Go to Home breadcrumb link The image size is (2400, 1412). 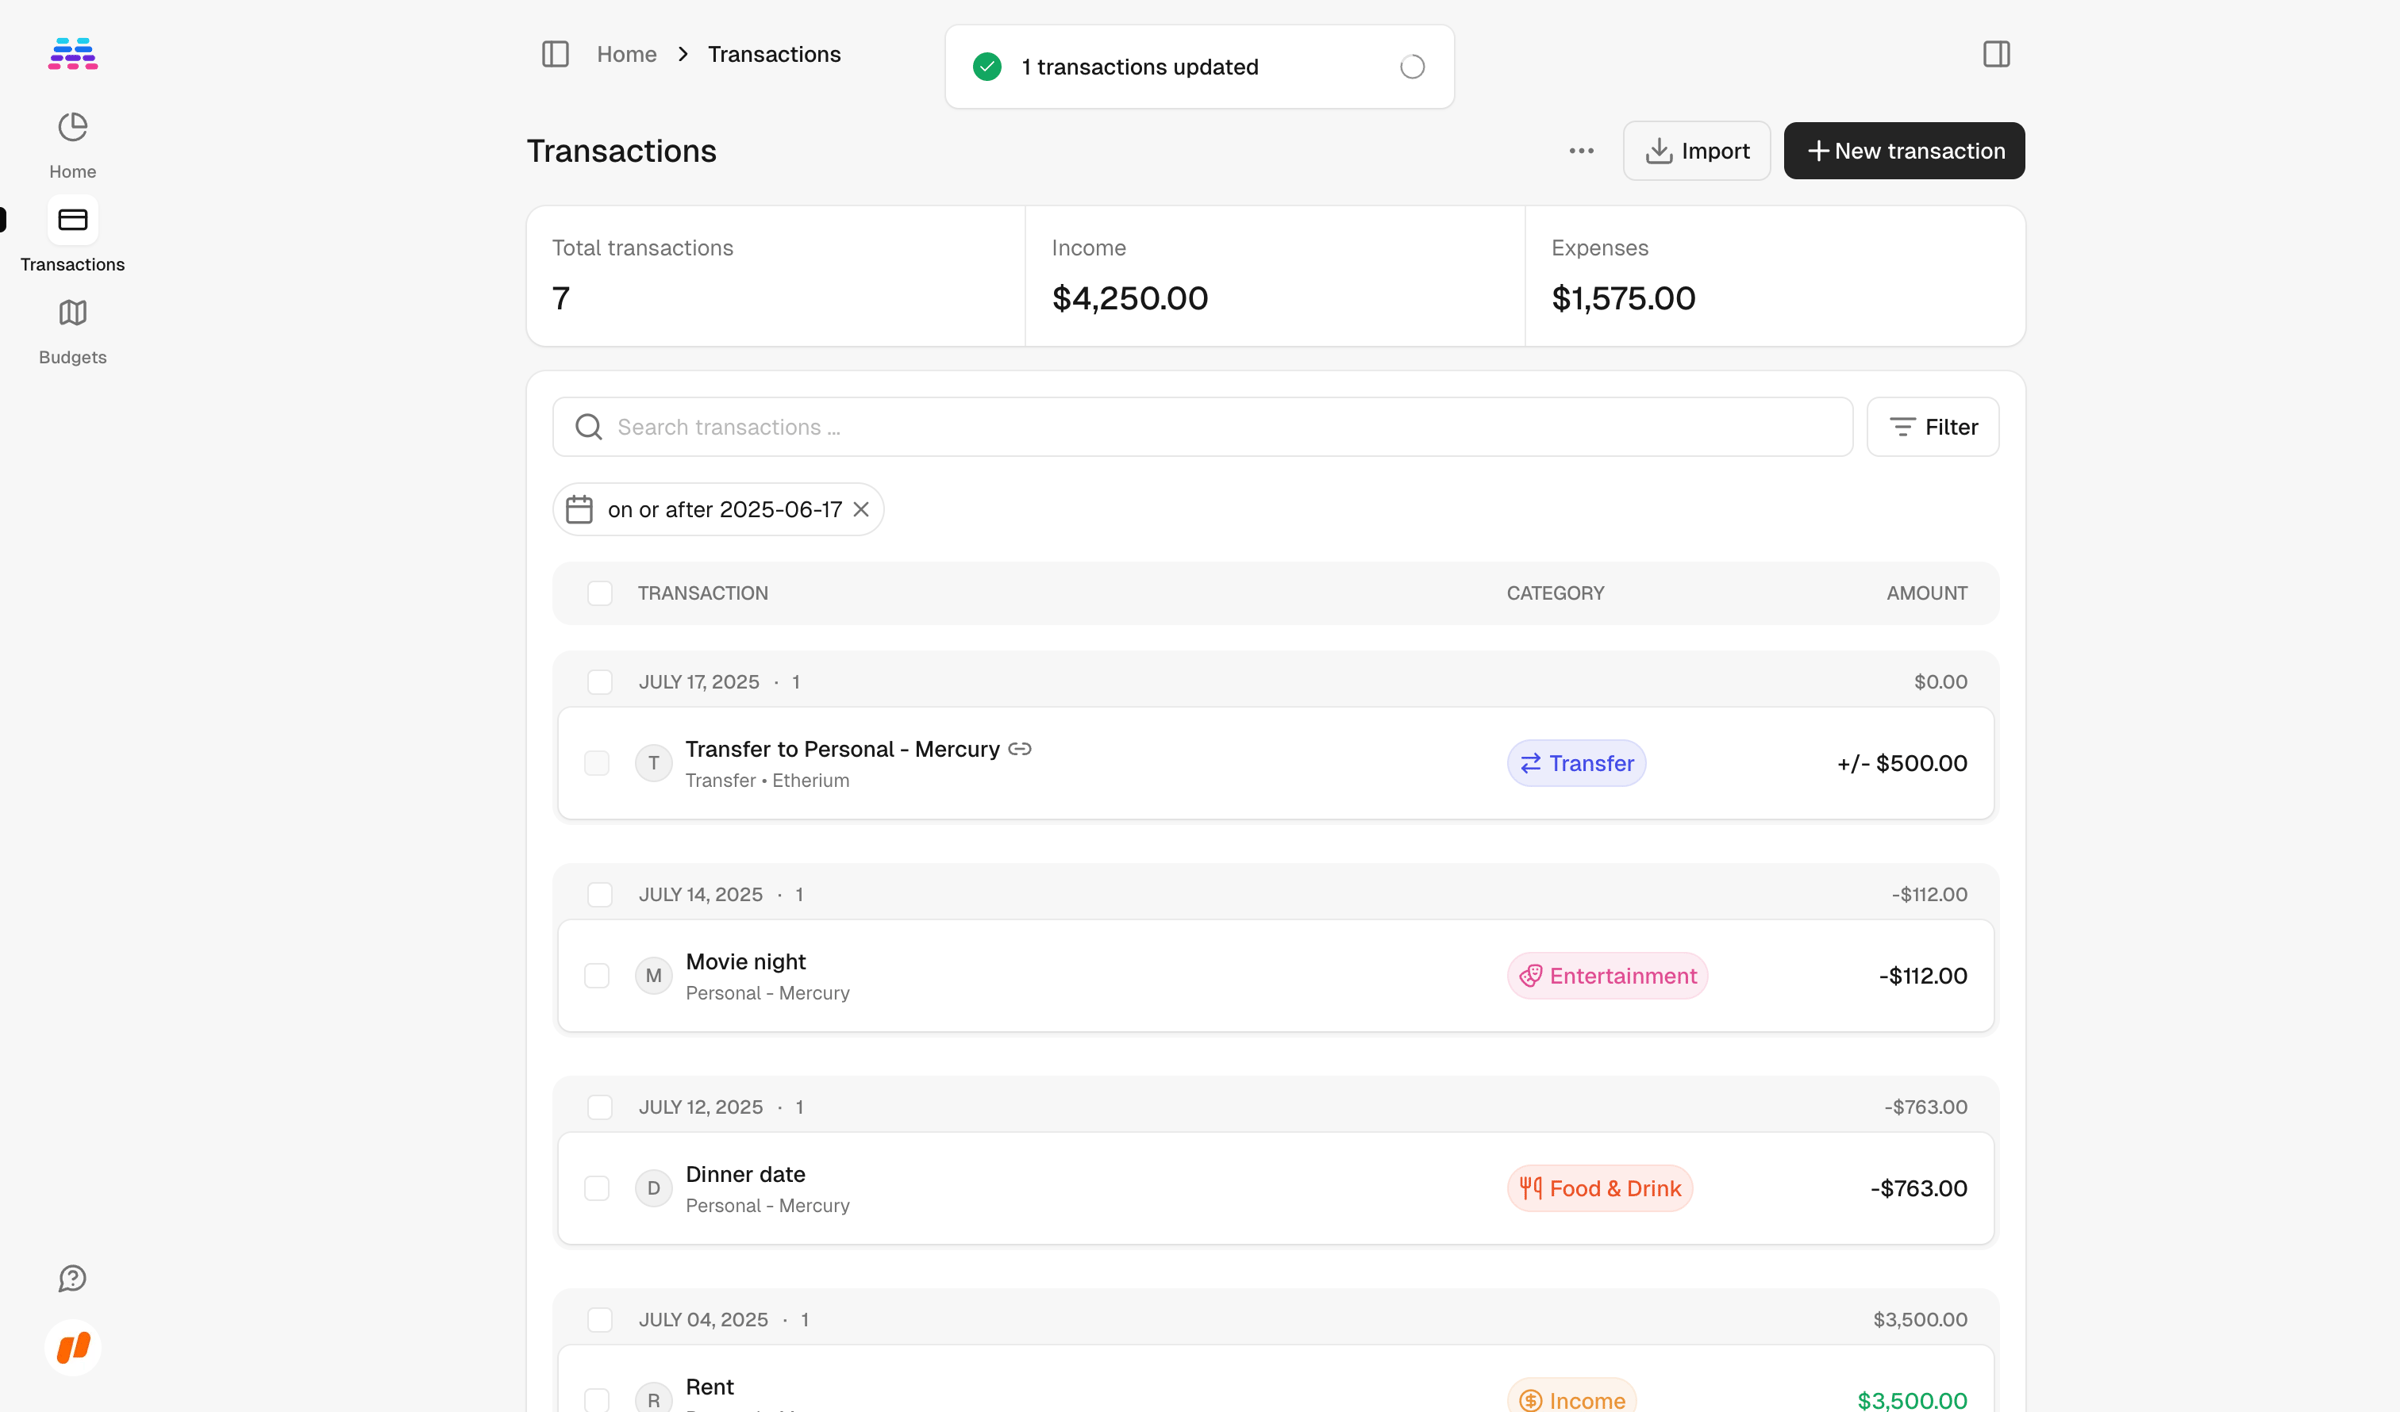(627, 54)
